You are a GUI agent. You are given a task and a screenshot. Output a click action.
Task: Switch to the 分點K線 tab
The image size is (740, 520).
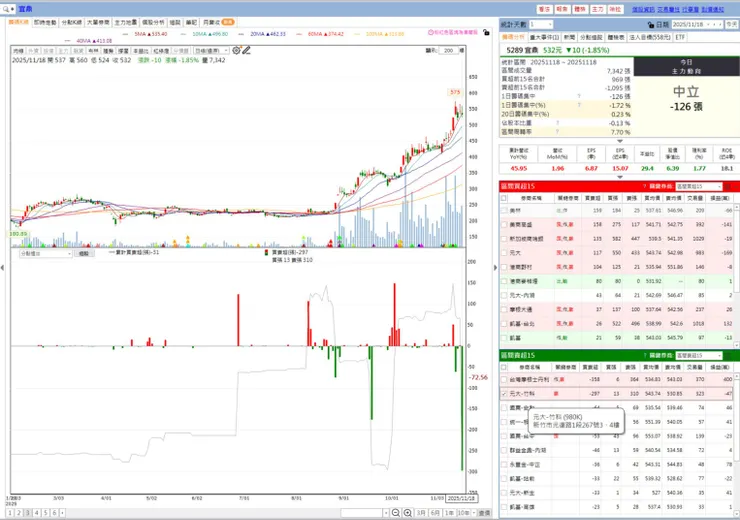72,22
